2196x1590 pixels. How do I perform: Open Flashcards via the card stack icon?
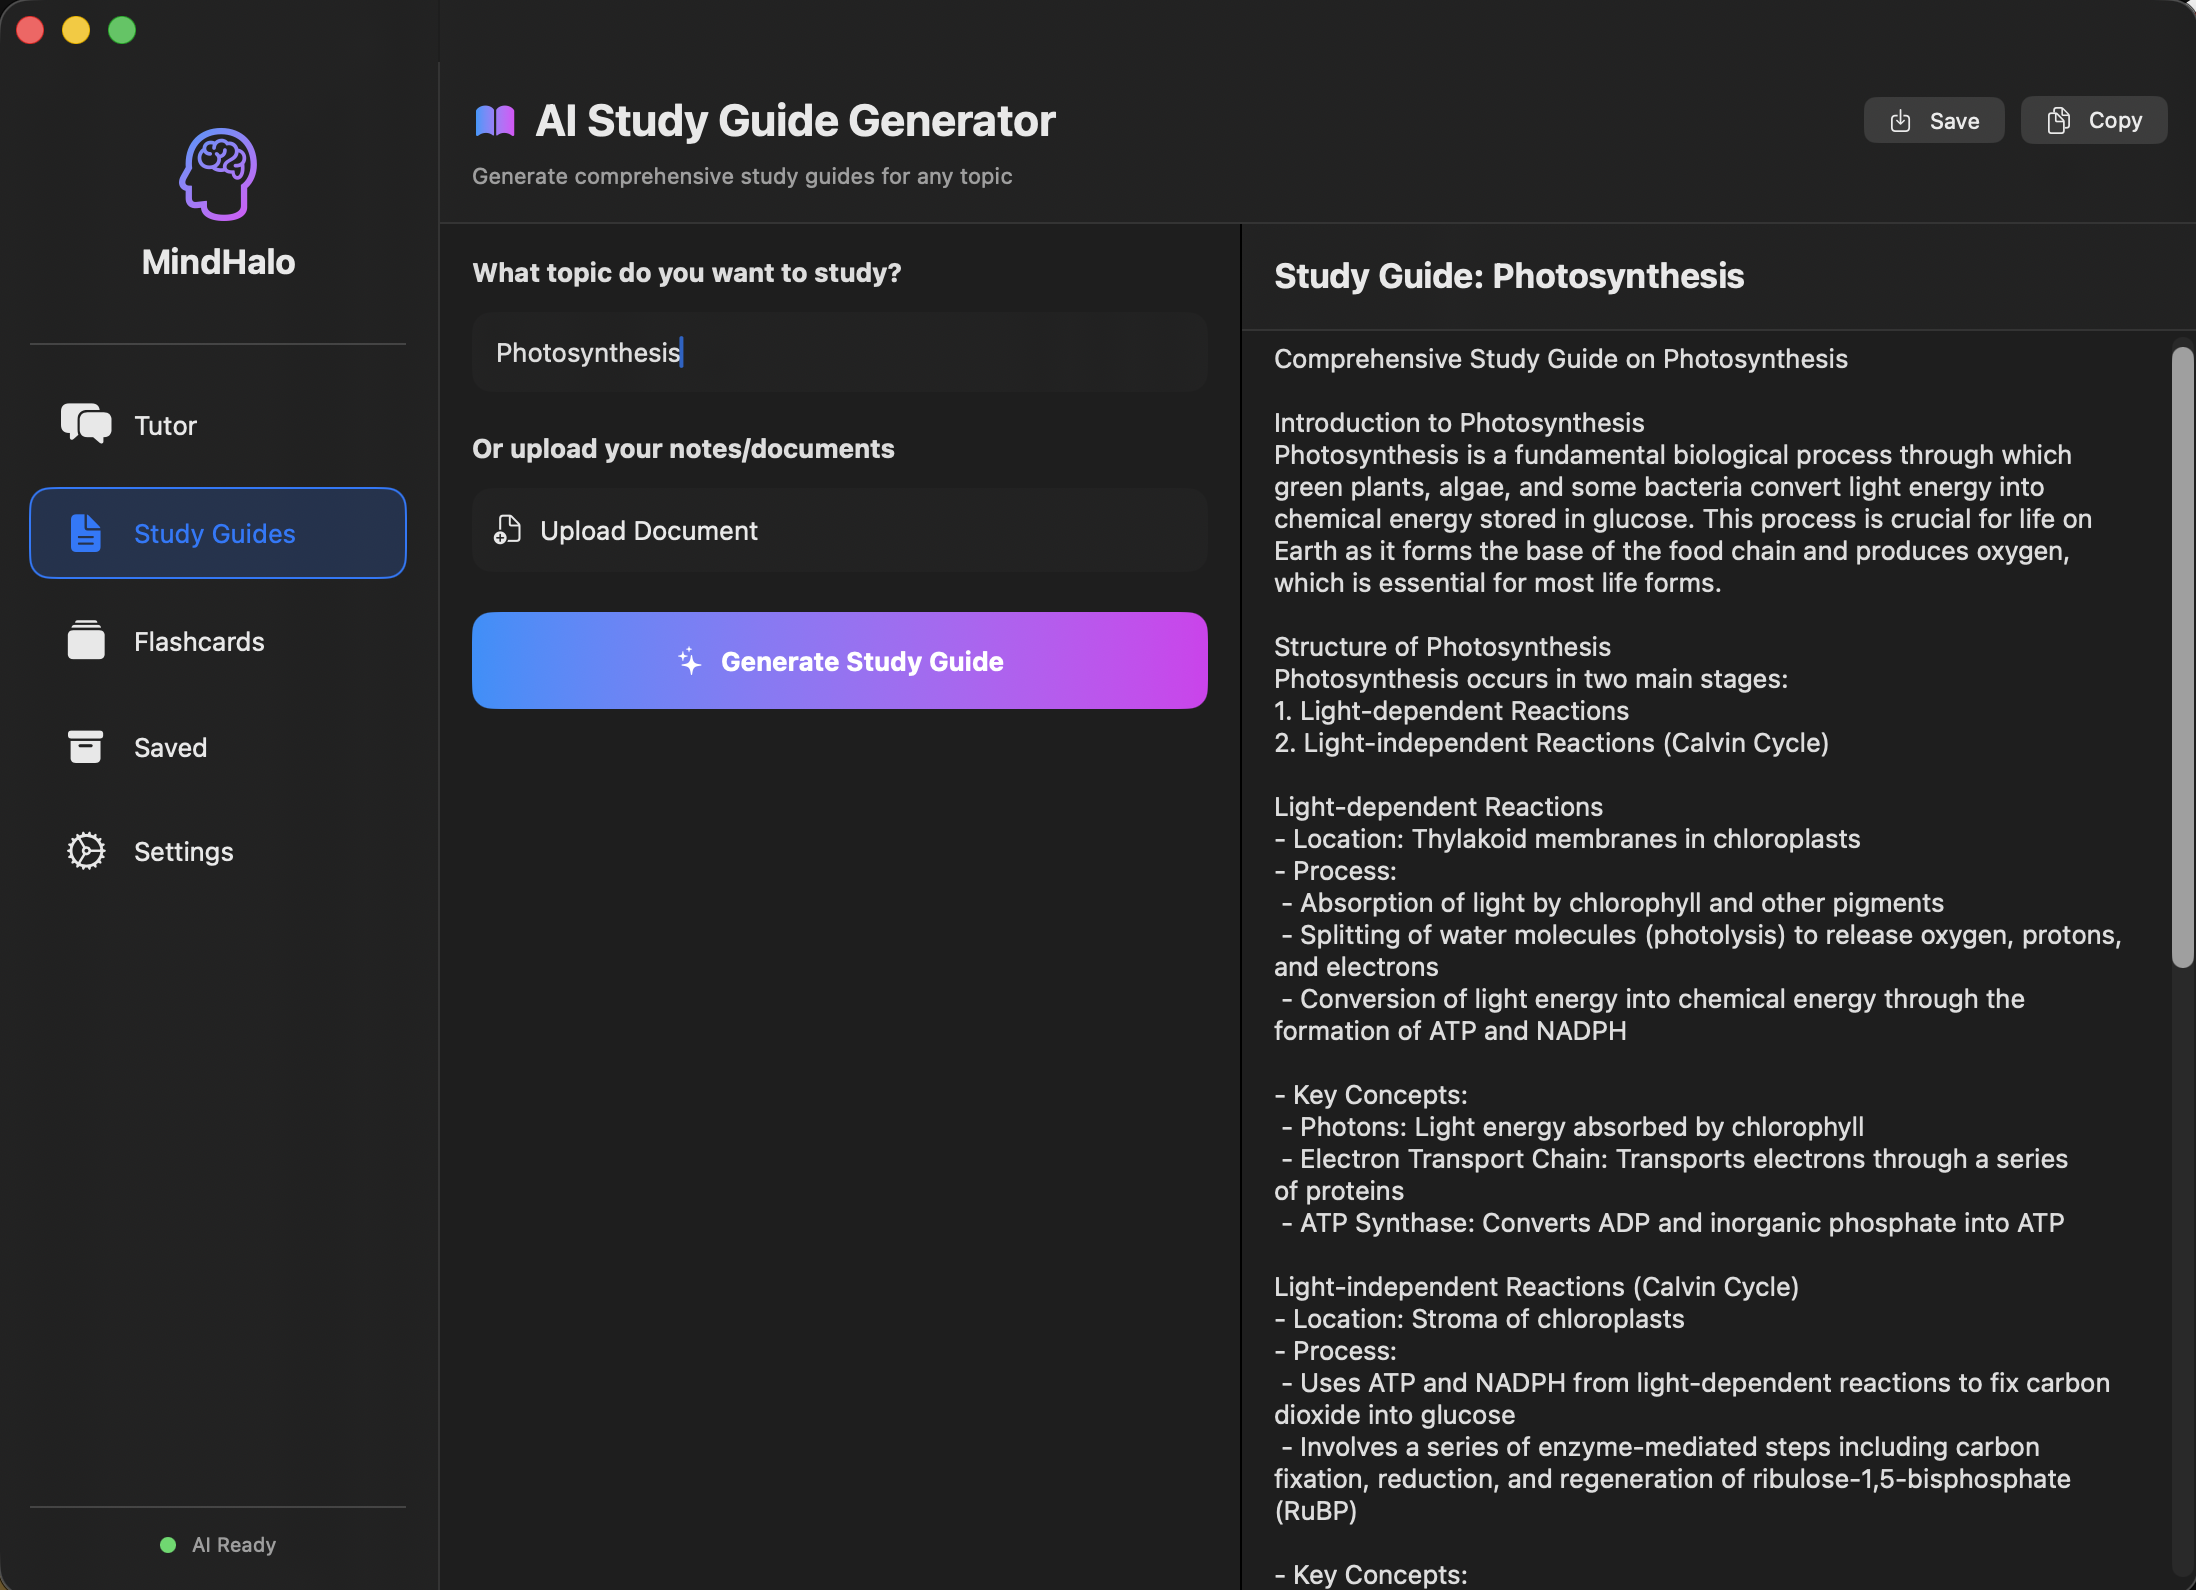click(x=86, y=641)
